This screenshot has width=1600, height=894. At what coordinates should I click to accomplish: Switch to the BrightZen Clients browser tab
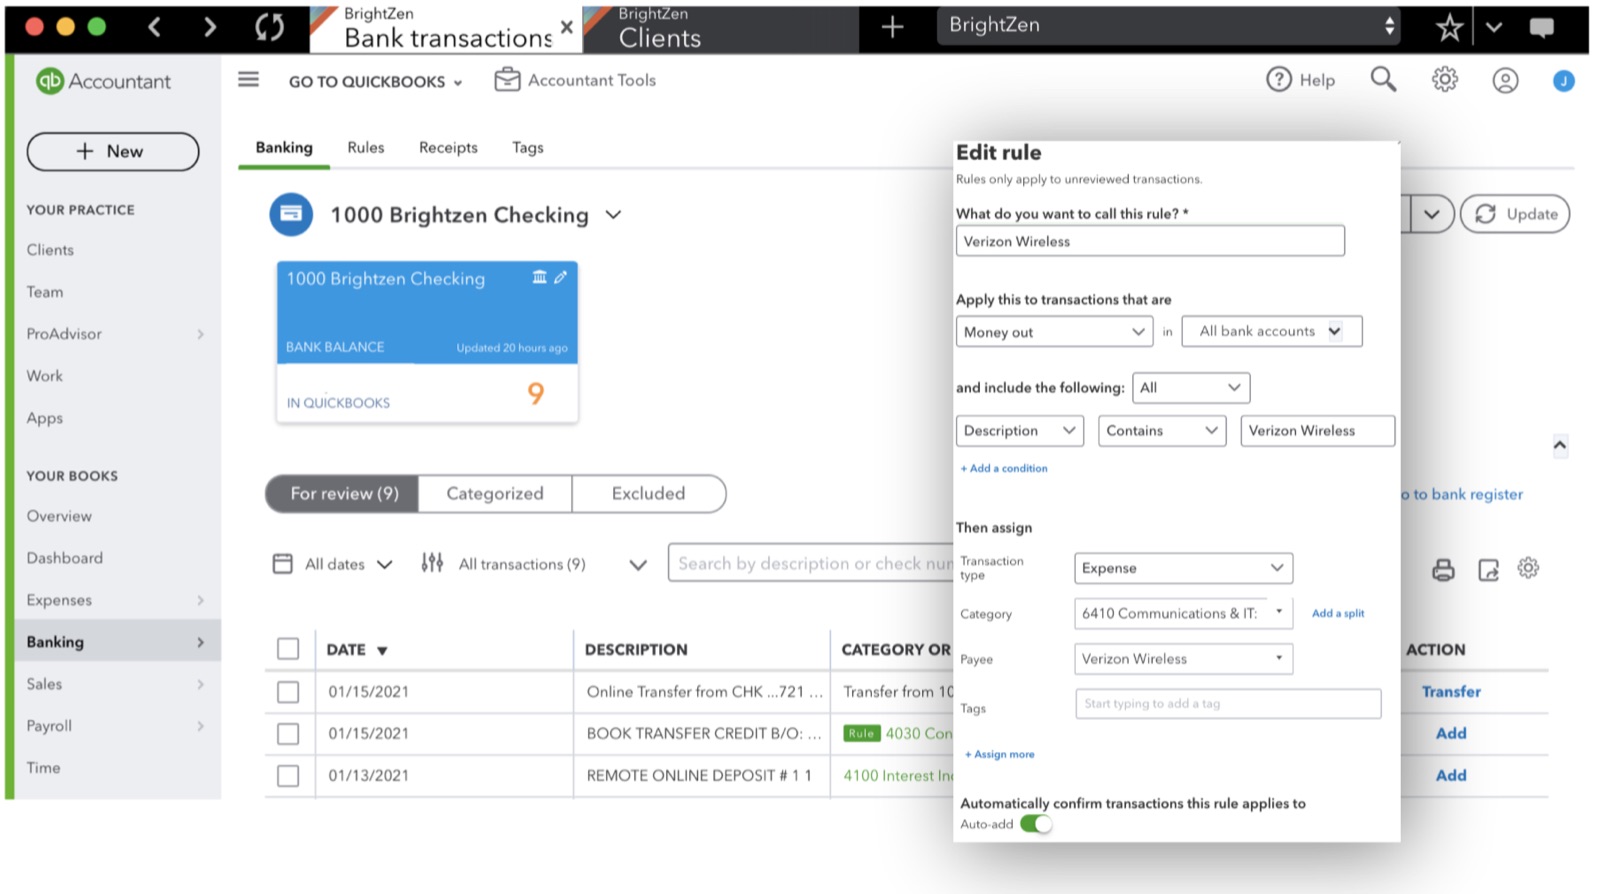(x=720, y=28)
